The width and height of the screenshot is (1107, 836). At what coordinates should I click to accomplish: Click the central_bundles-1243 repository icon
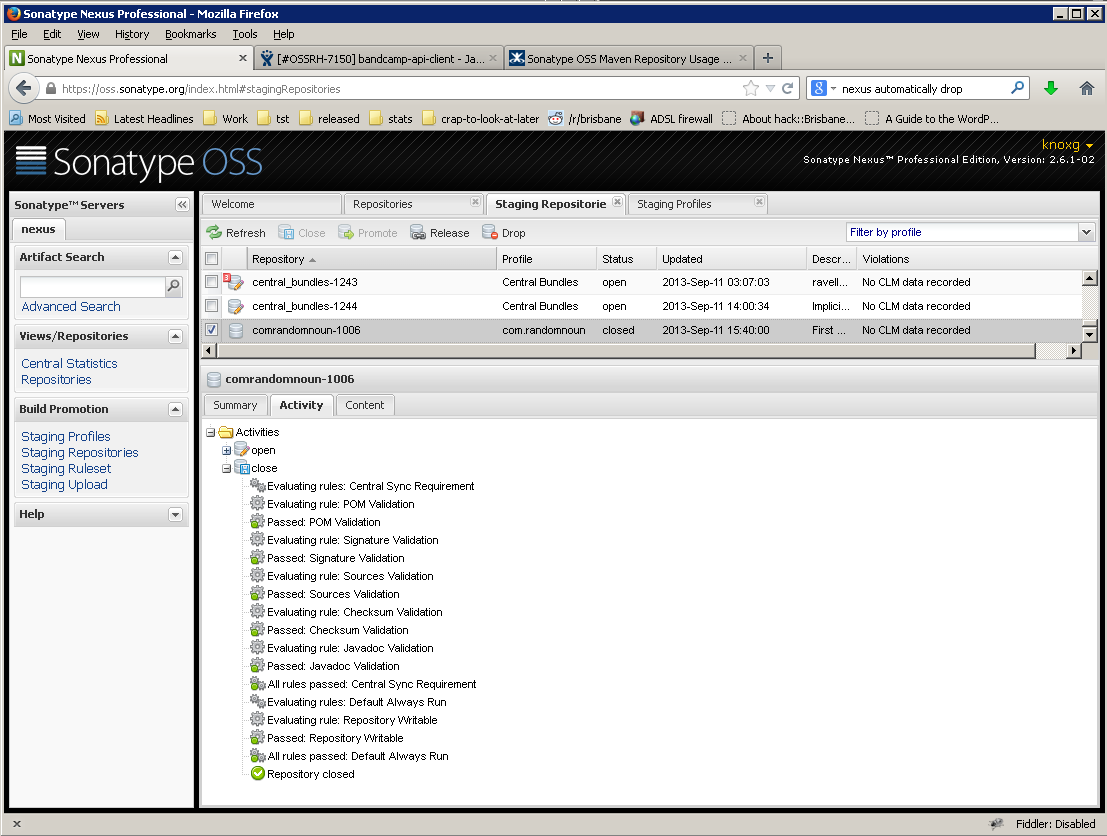pyautogui.click(x=234, y=282)
